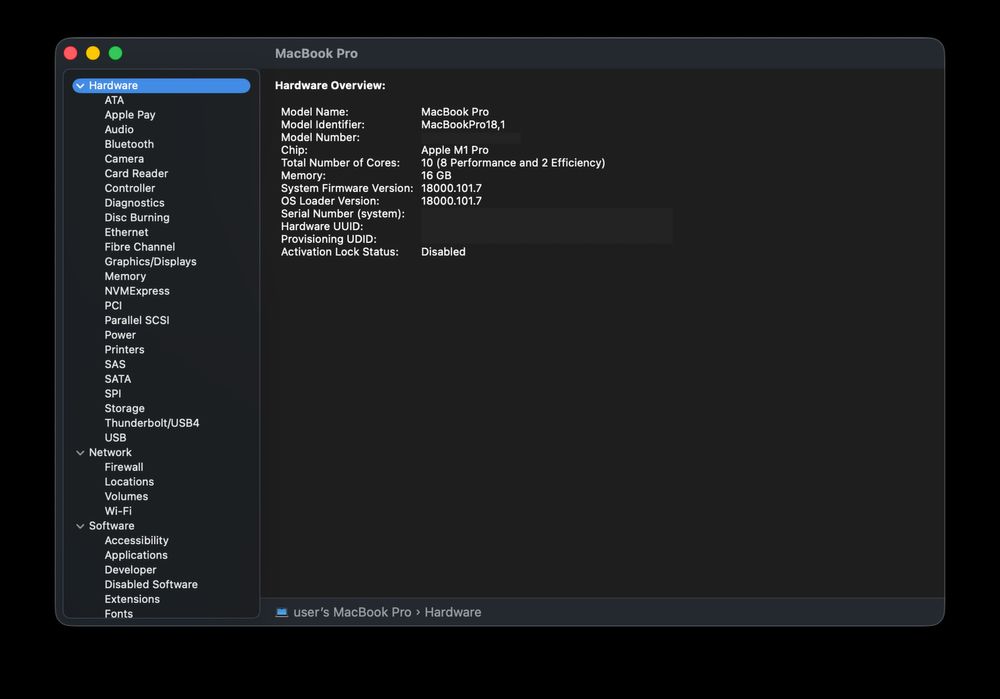The width and height of the screenshot is (1000, 699).
Task: Click the 16 GB memory value
Action: (x=436, y=175)
